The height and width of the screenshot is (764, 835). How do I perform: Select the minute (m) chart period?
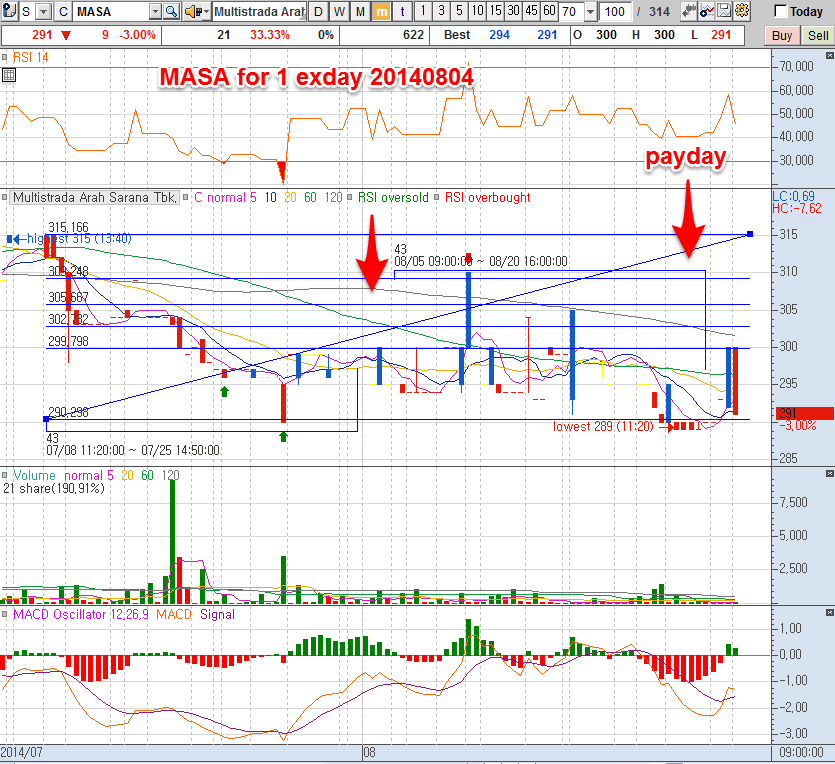(x=381, y=11)
